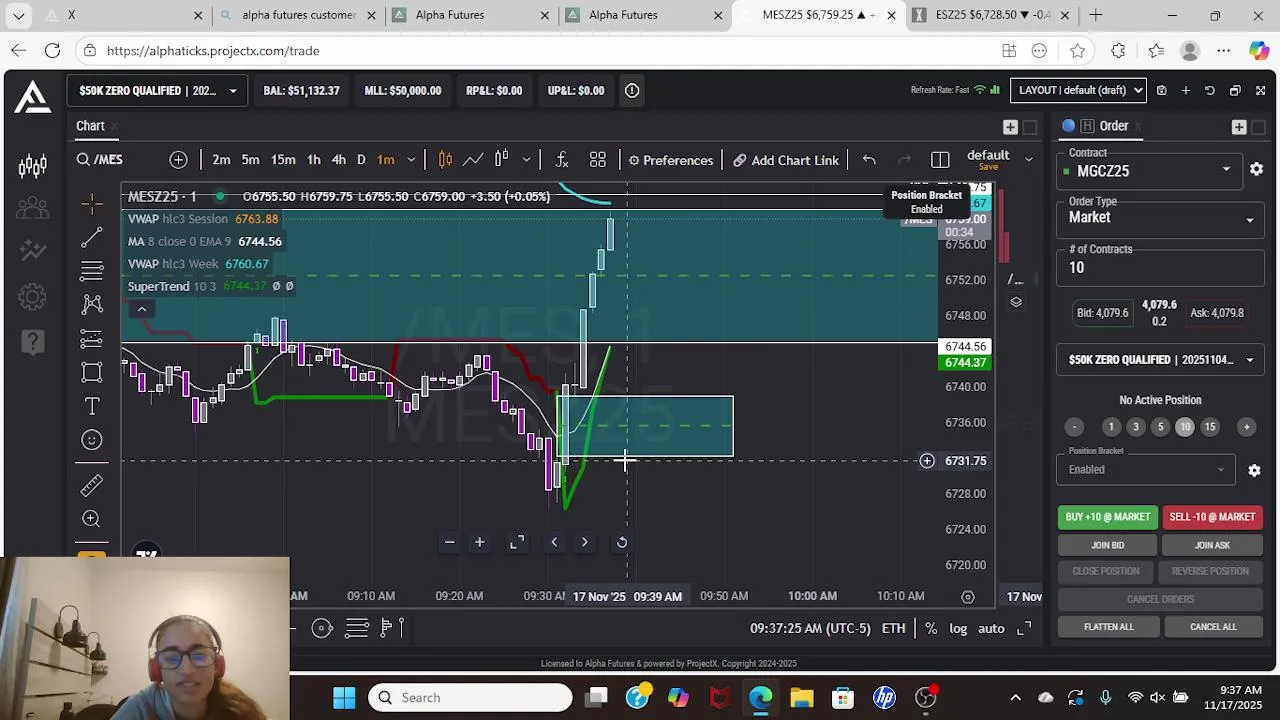Click the # of Contracts input field
Viewport: 1280px width, 720px height.
(x=1160, y=268)
